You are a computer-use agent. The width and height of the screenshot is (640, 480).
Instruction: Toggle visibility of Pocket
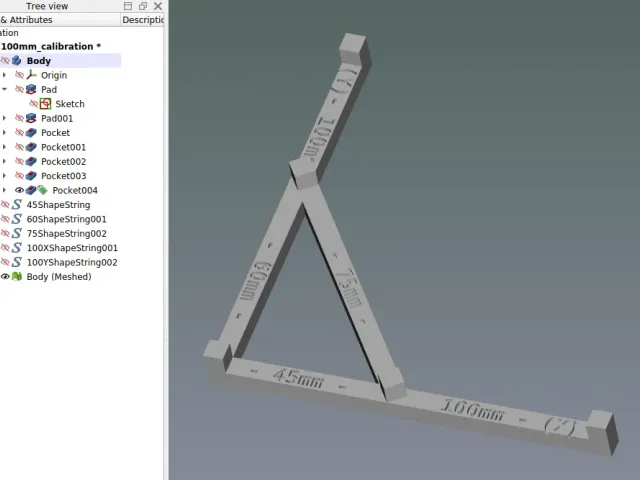click(x=19, y=133)
